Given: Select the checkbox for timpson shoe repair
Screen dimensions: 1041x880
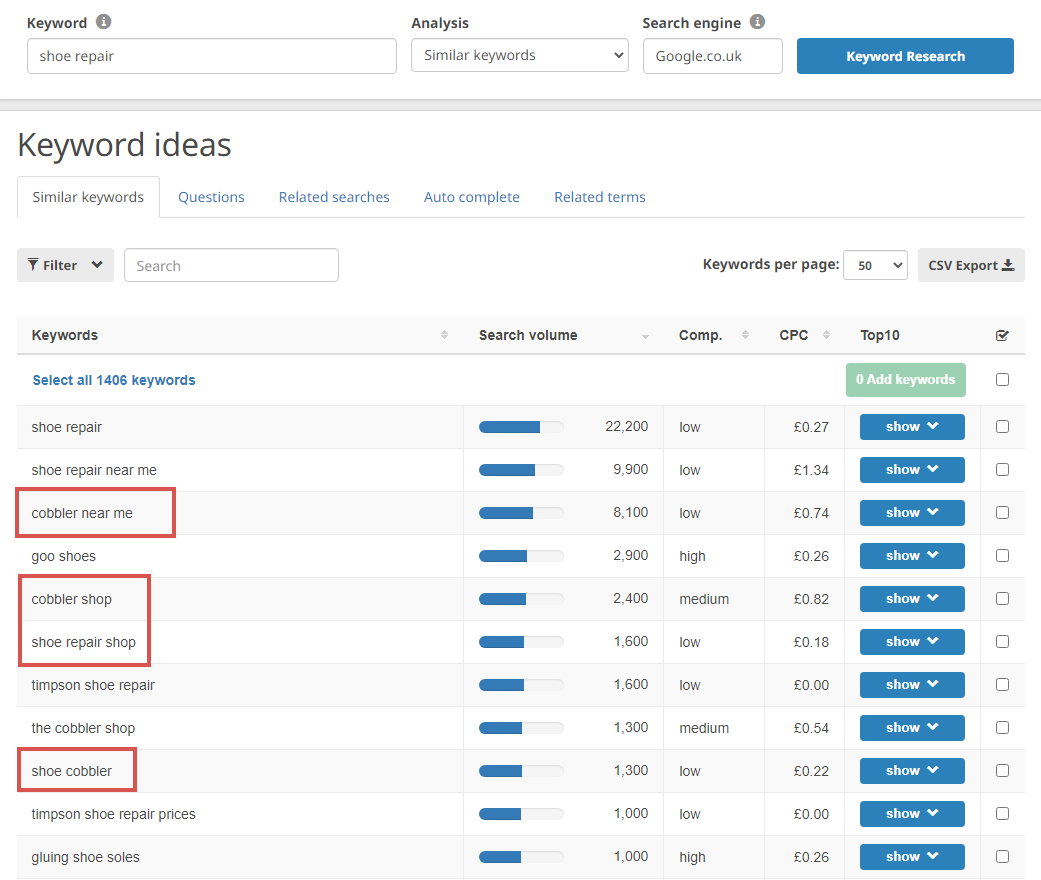Looking at the screenshot, I should (1002, 684).
